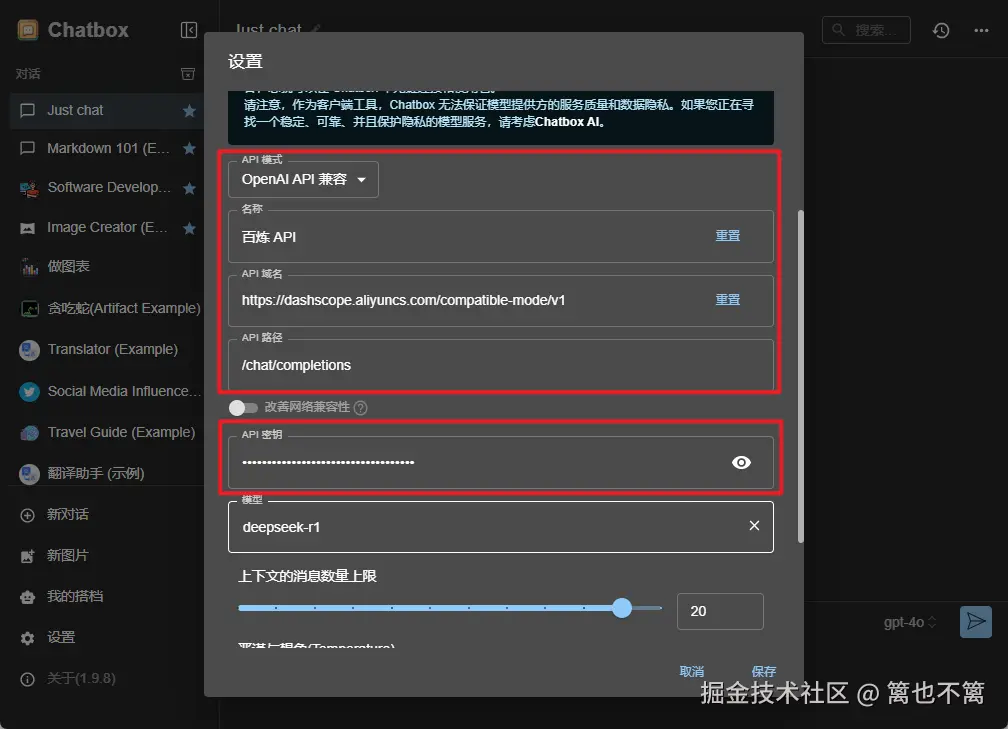Click the star beside Just chat
The height and width of the screenshot is (729, 1008).
[x=189, y=111]
